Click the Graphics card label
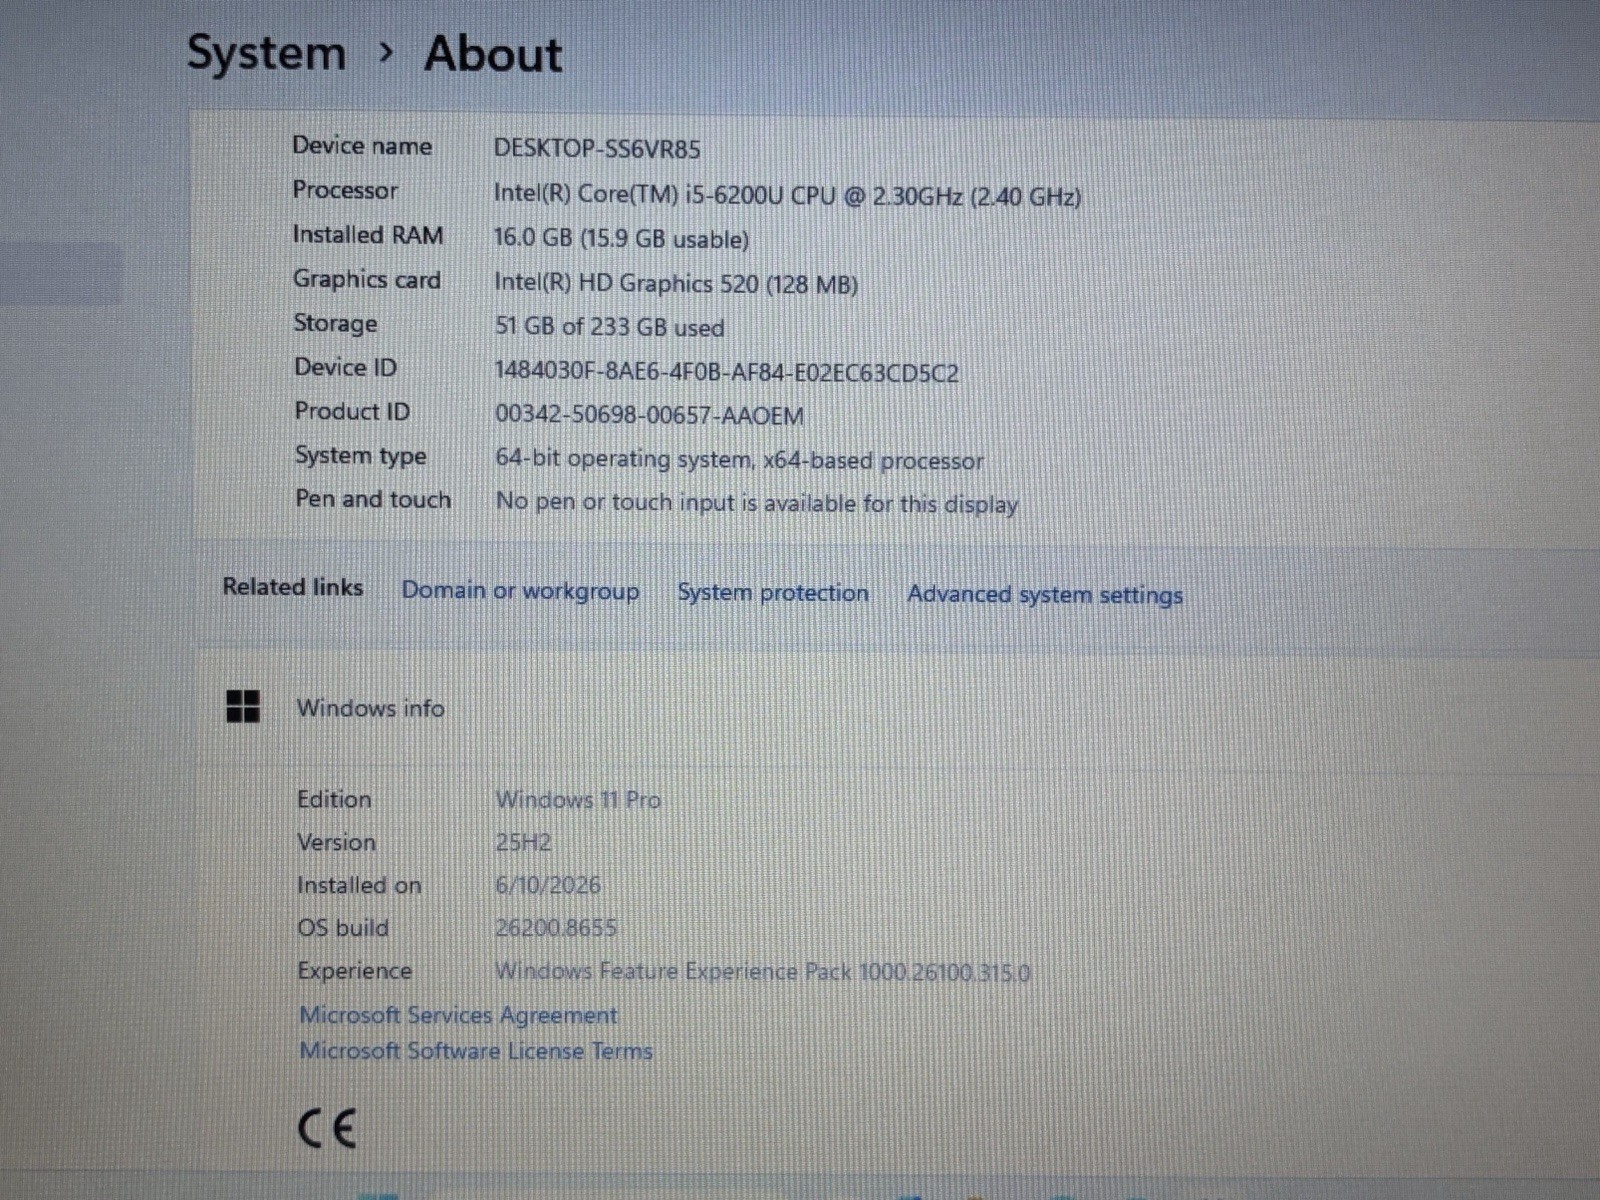 click(367, 280)
